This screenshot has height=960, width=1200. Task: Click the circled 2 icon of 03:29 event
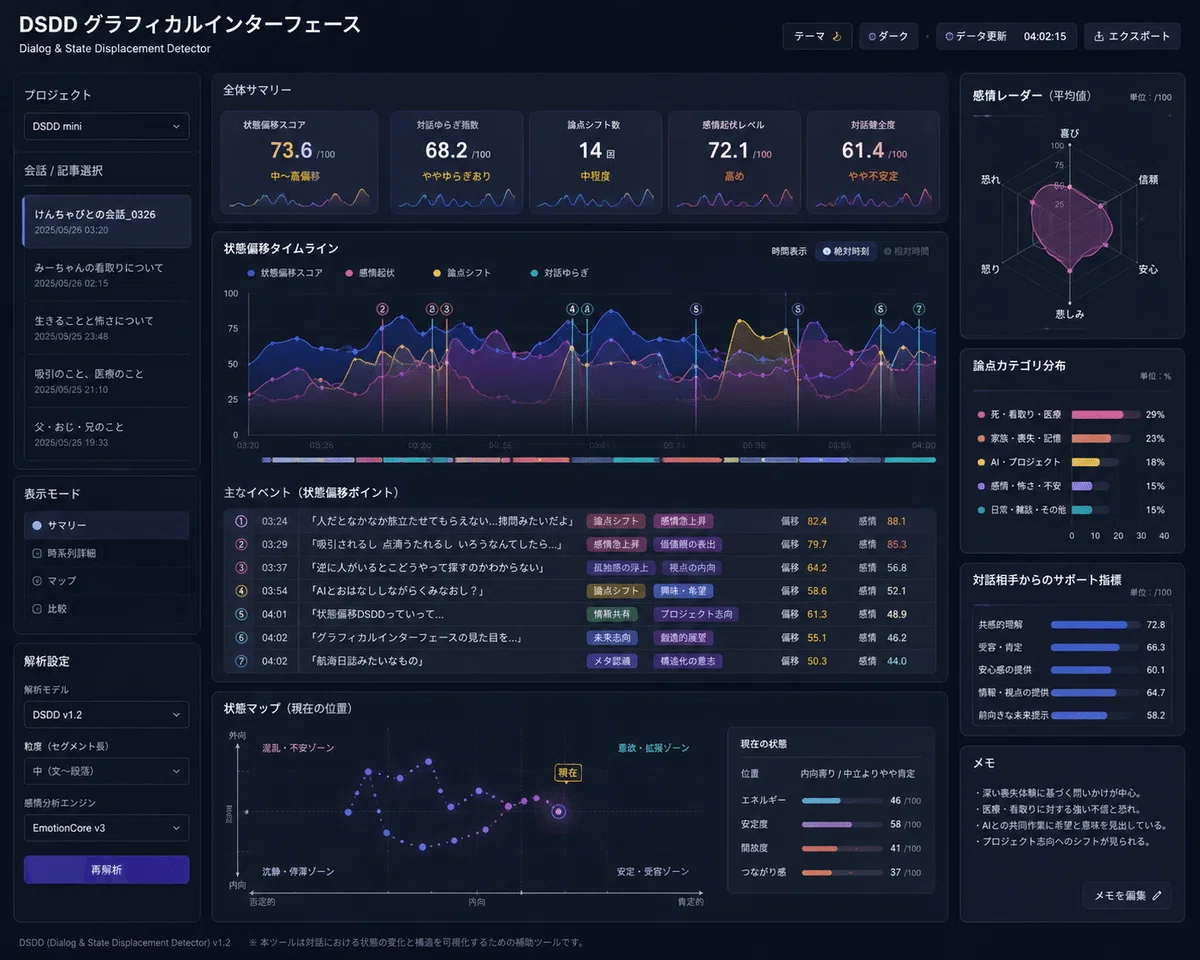pyautogui.click(x=241, y=544)
